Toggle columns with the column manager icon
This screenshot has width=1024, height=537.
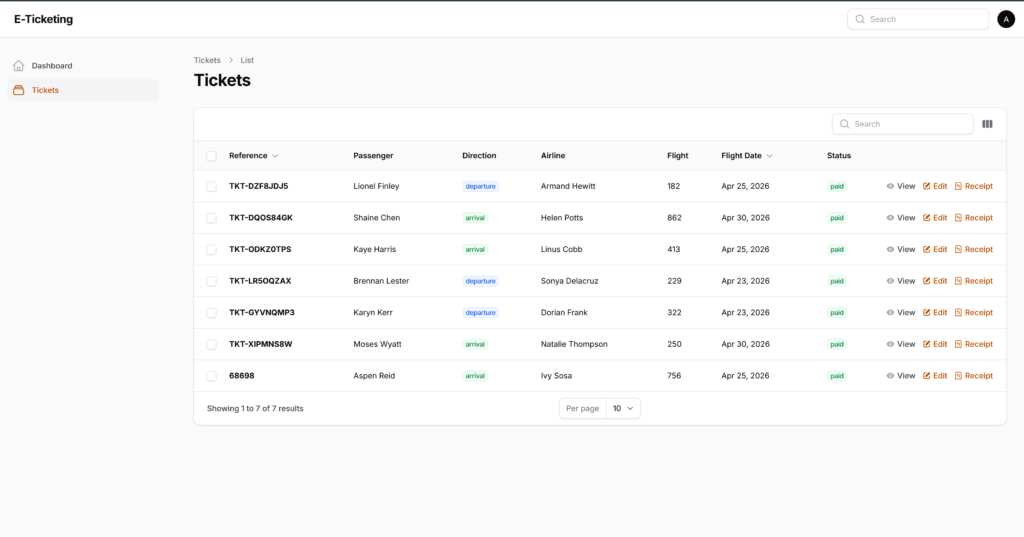pos(987,124)
